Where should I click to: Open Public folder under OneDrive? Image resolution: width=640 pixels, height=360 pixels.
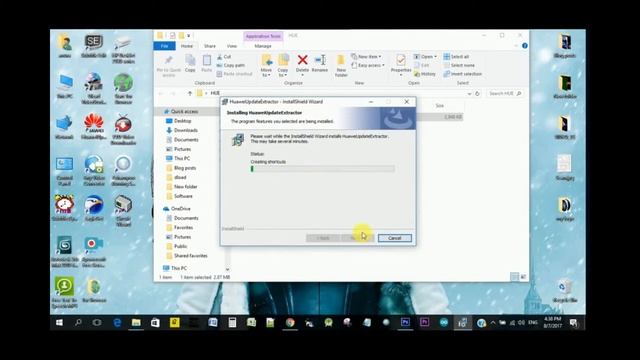coord(180,246)
